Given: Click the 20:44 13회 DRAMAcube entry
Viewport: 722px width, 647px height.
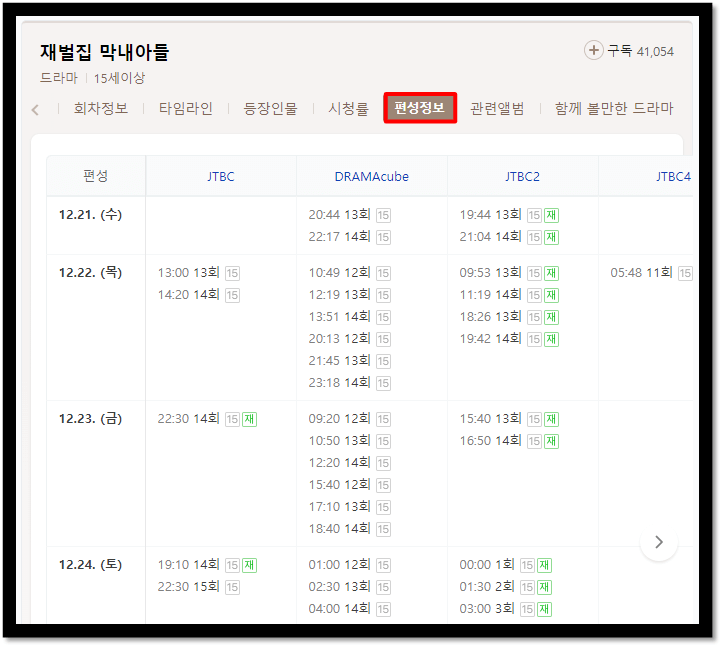Looking at the screenshot, I should coord(349,215).
